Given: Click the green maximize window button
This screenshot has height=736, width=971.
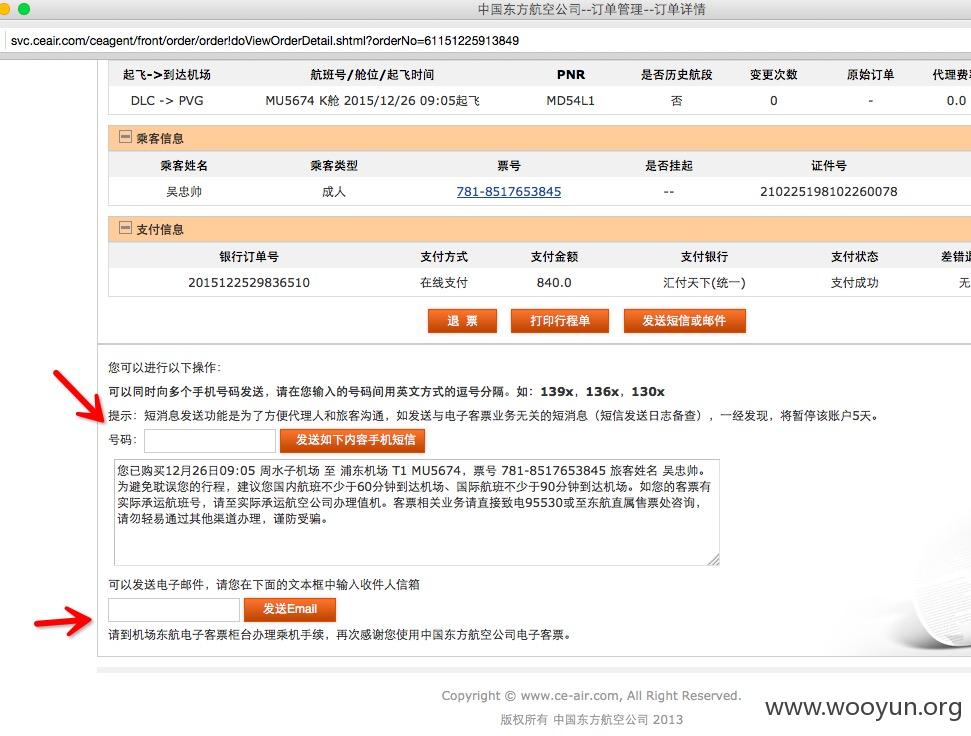Looking at the screenshot, I should pos(24,8).
